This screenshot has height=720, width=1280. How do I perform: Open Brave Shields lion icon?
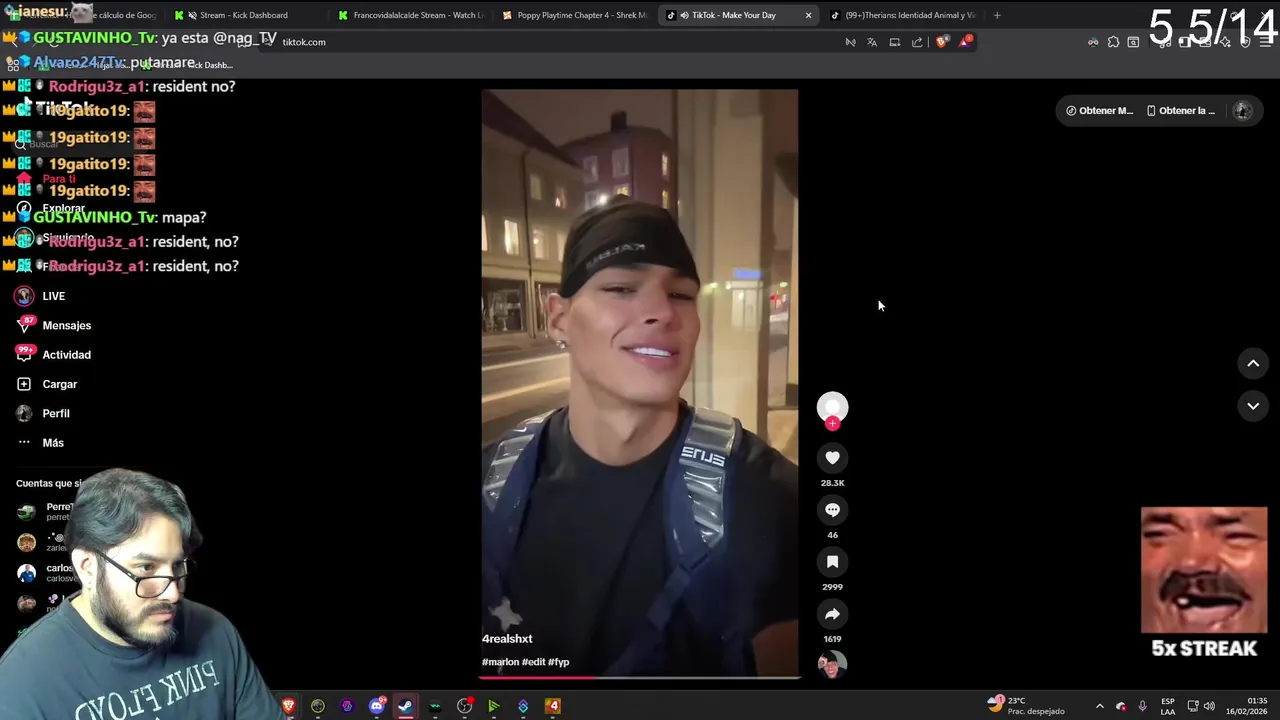point(942,42)
